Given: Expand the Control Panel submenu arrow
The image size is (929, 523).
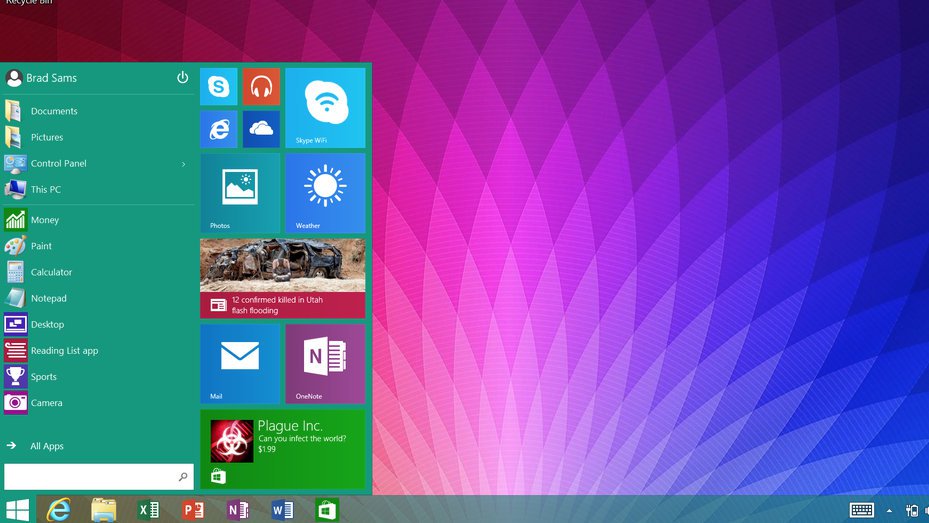Looking at the screenshot, I should click(183, 164).
